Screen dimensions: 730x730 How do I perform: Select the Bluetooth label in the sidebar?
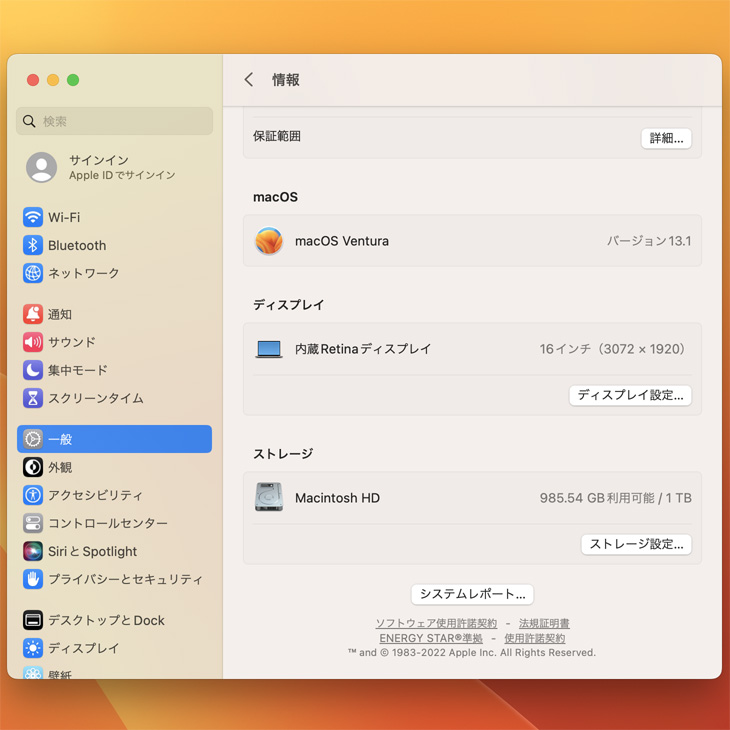pos(77,245)
